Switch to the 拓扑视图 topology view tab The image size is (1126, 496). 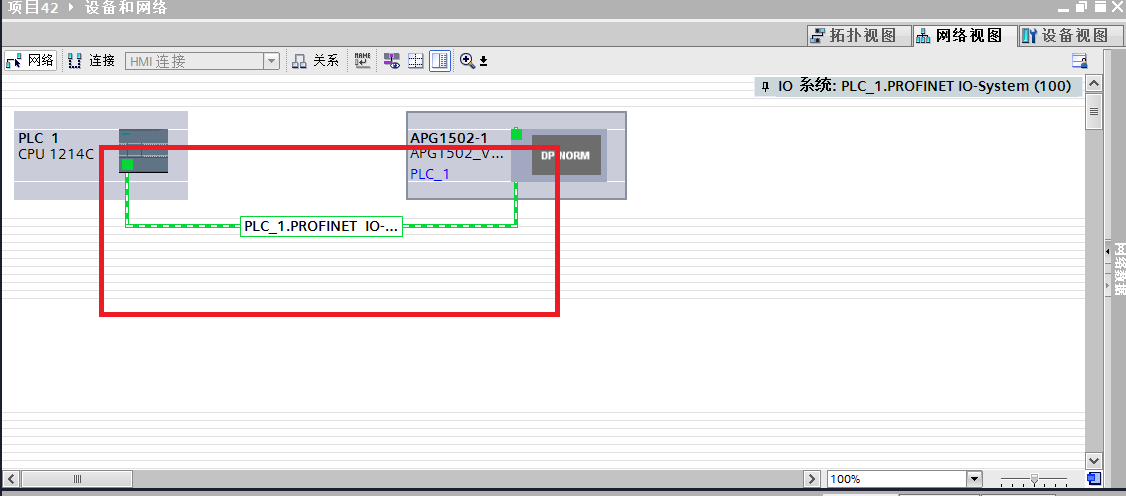(859, 36)
